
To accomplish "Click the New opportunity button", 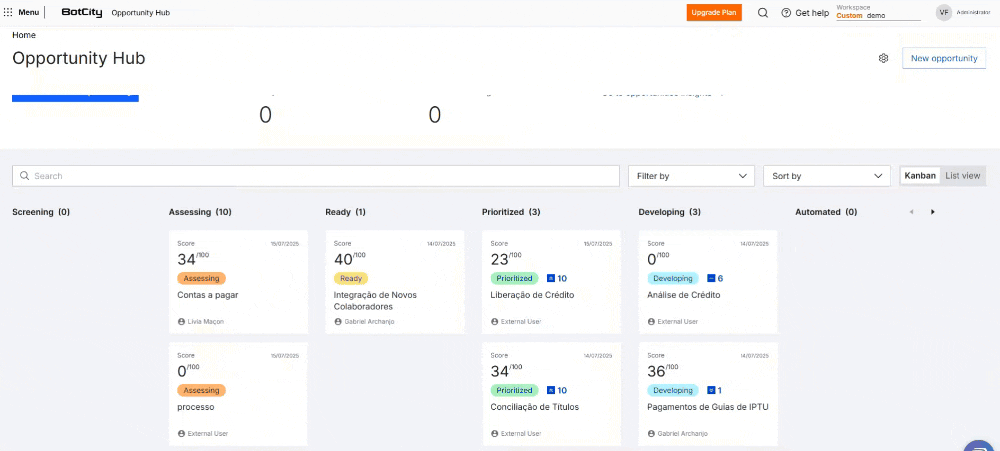I will (944, 58).
